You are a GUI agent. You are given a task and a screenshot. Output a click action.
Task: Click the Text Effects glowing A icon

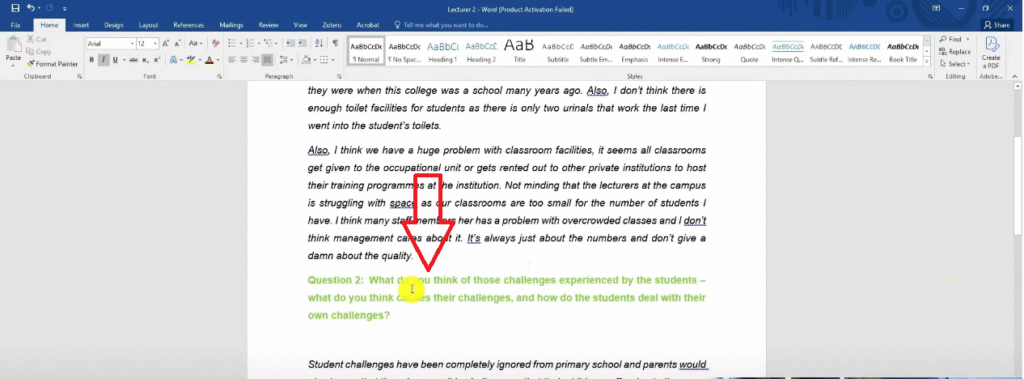(x=174, y=60)
